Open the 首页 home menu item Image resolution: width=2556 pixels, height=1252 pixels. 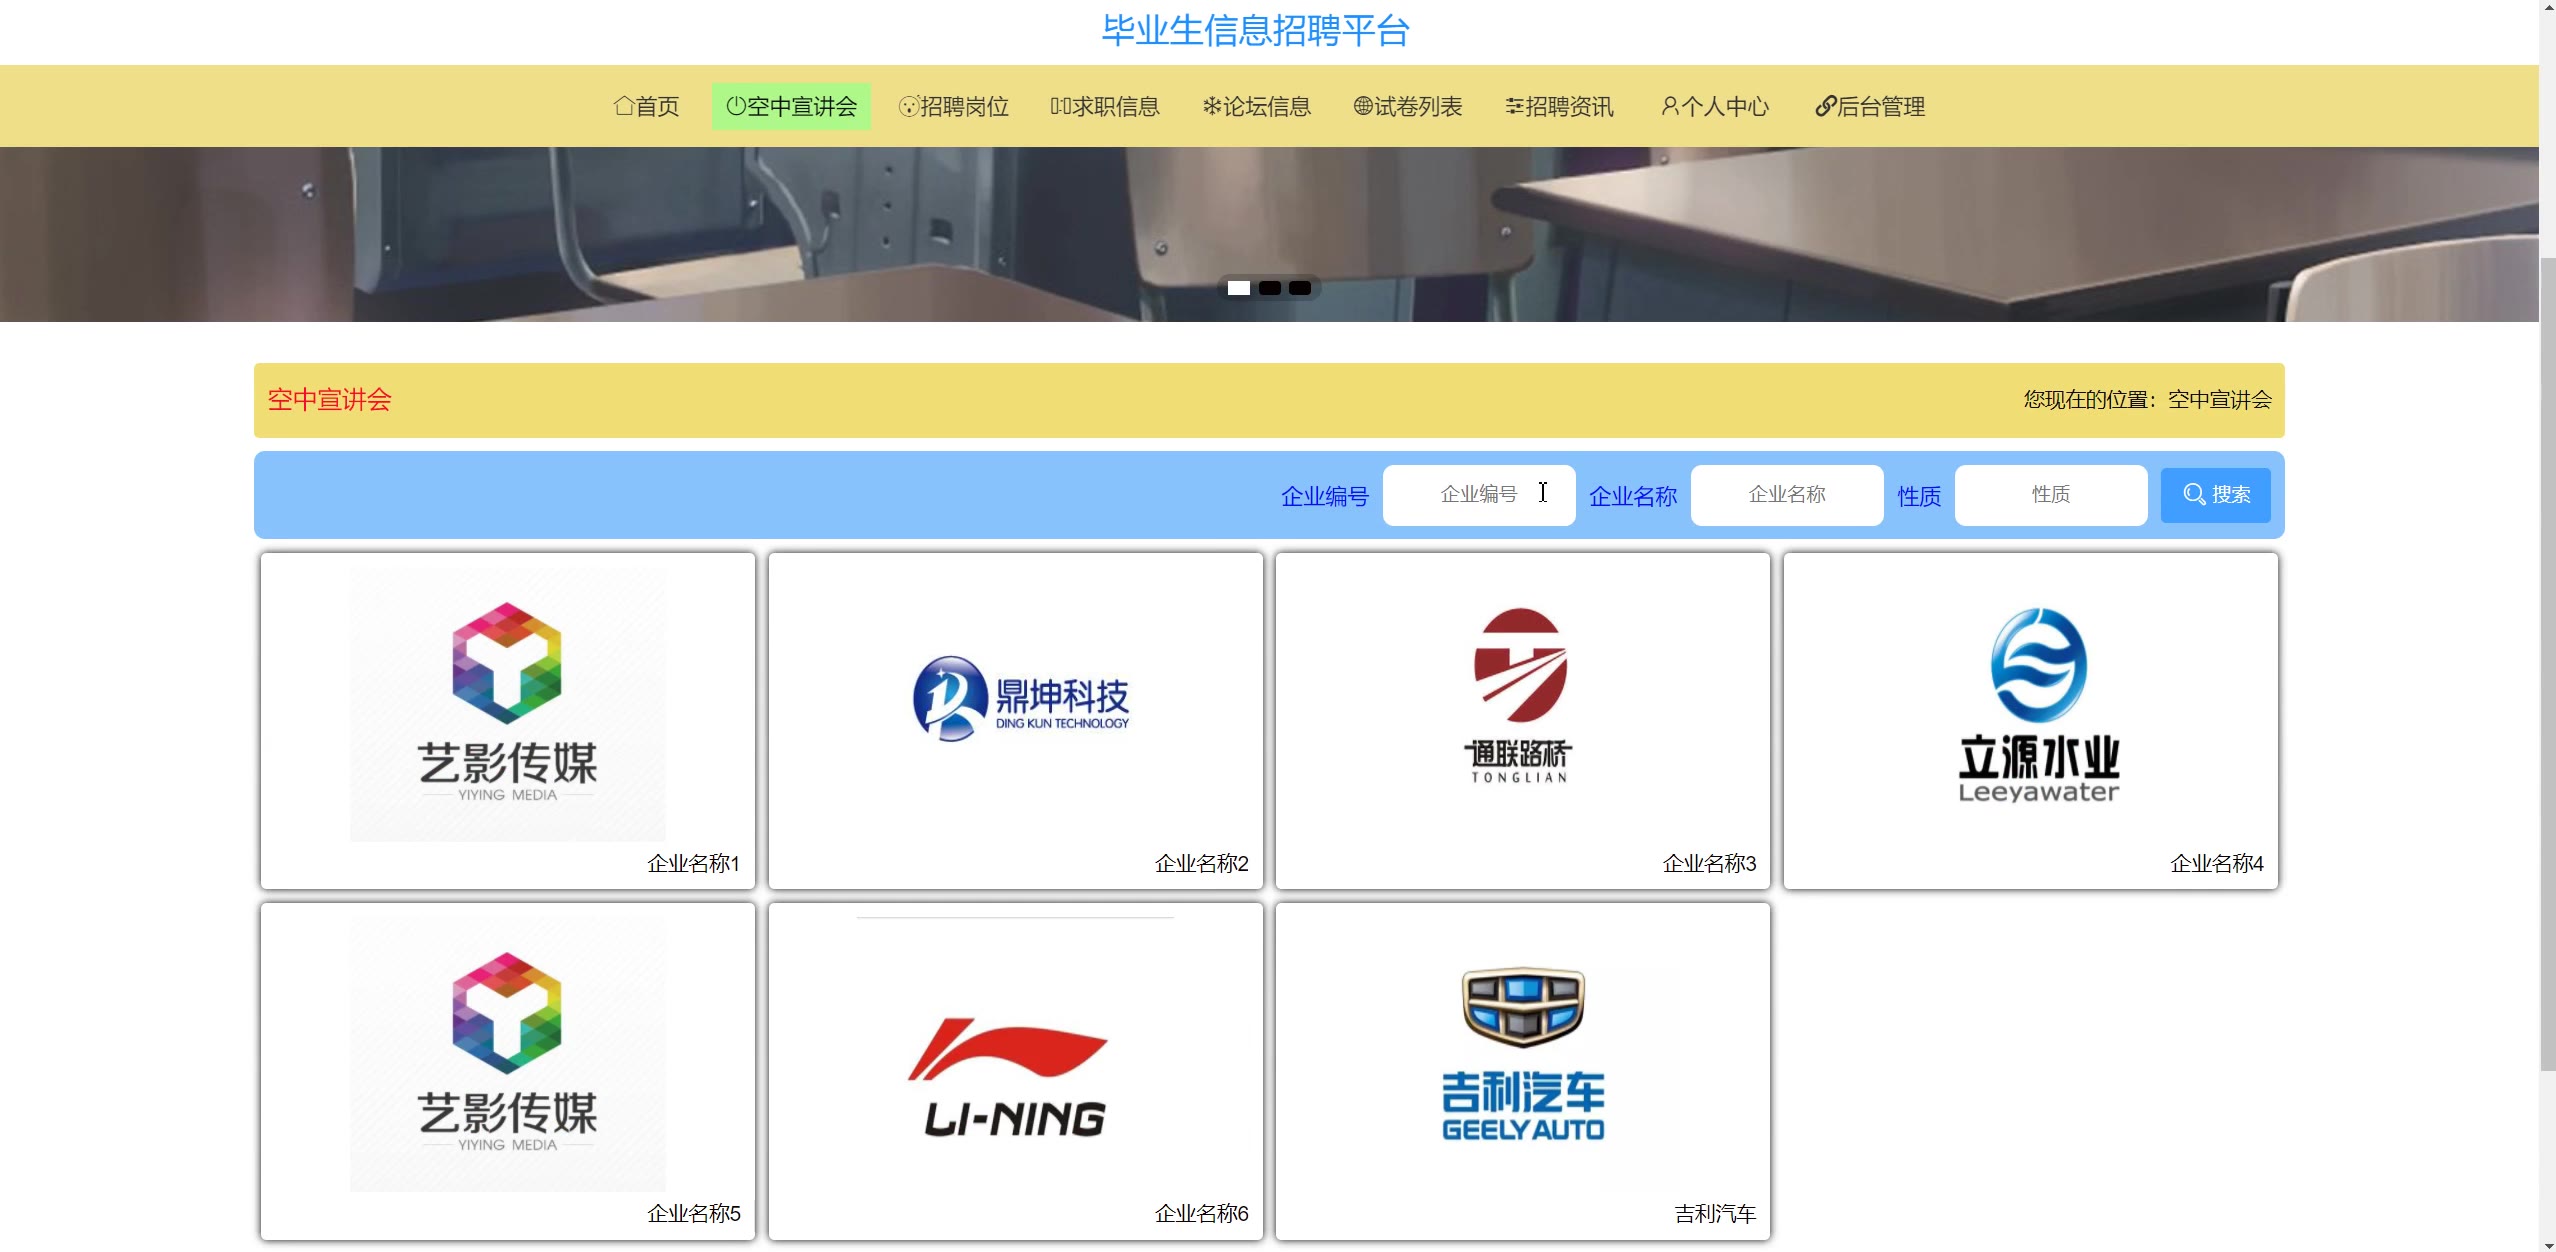point(646,106)
